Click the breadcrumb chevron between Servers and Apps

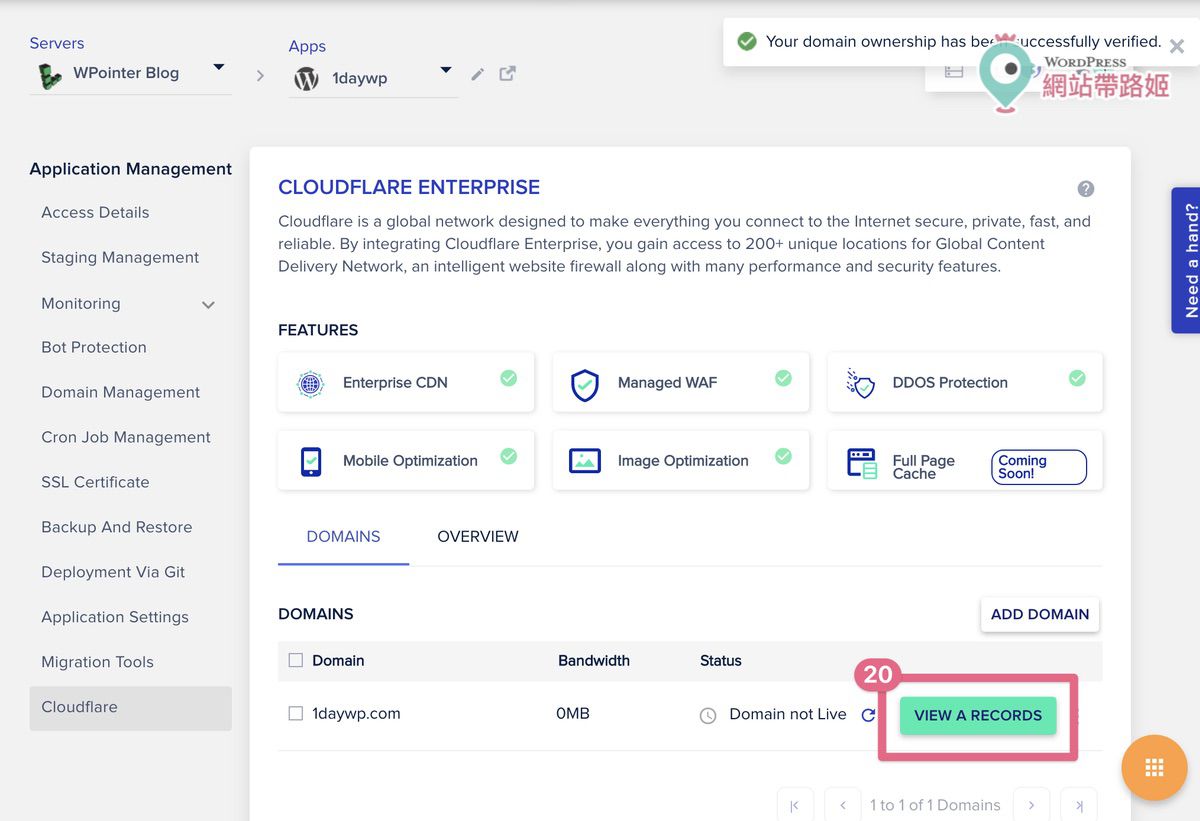(x=260, y=76)
